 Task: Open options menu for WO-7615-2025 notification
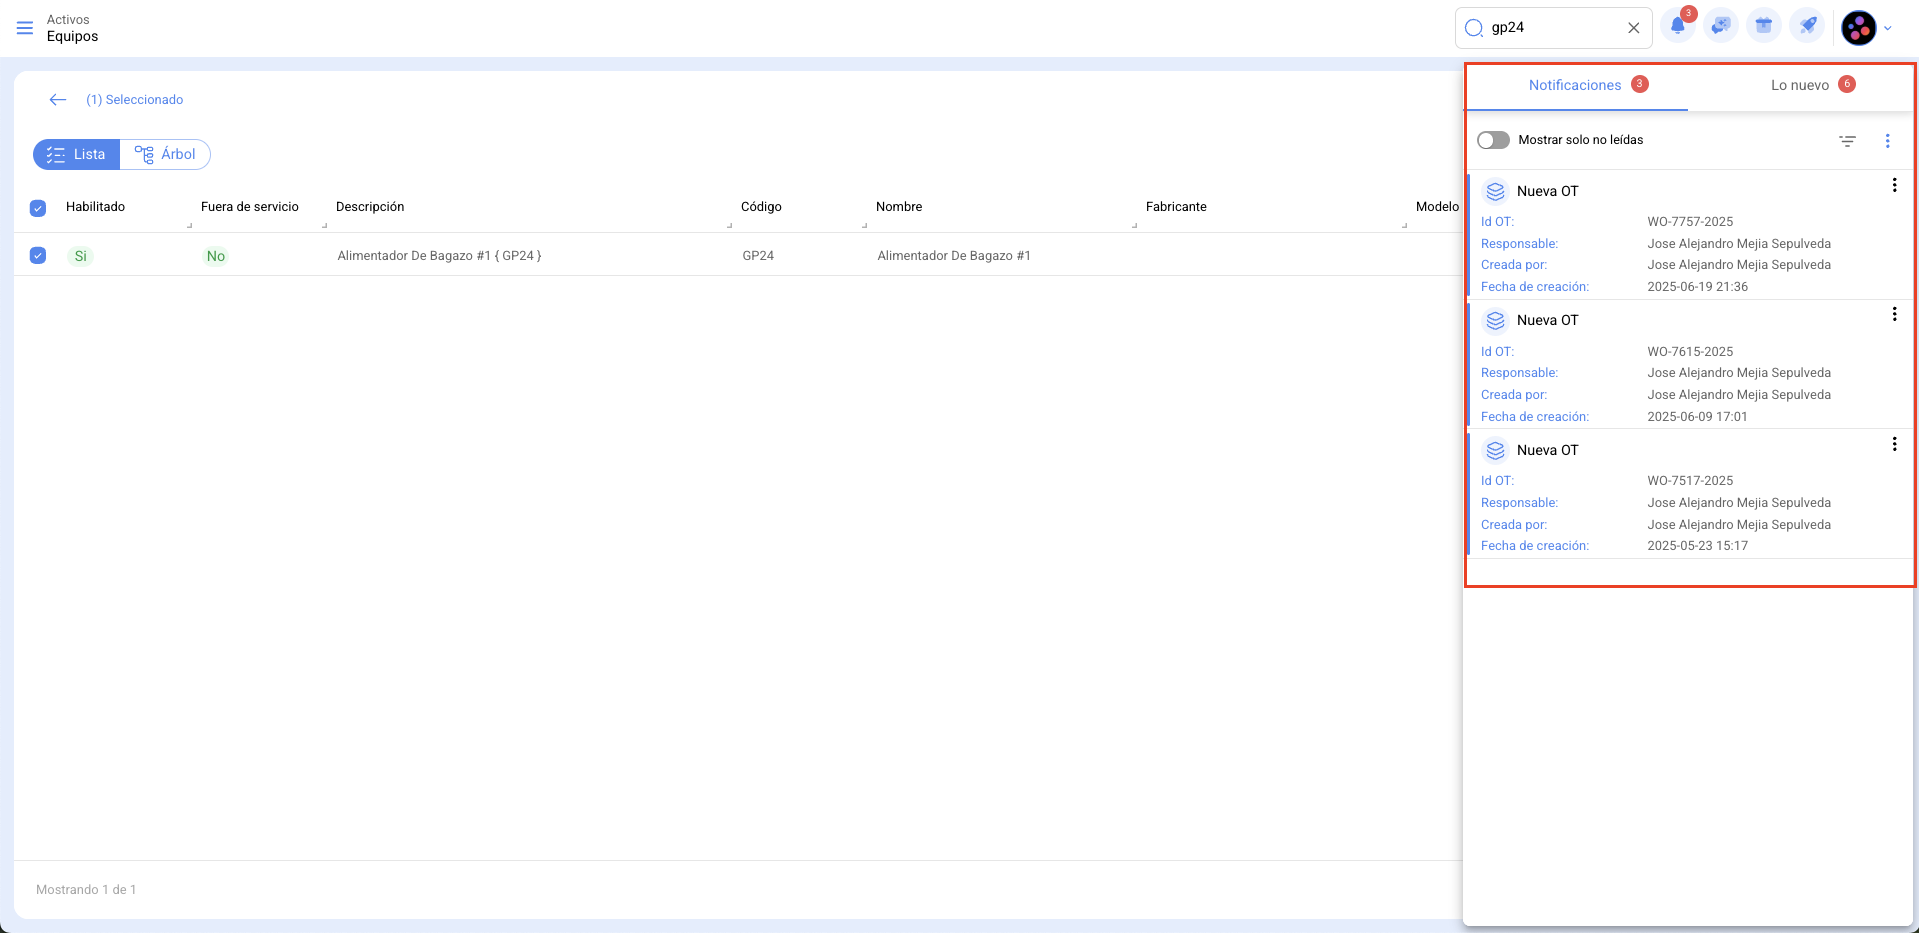(1894, 315)
